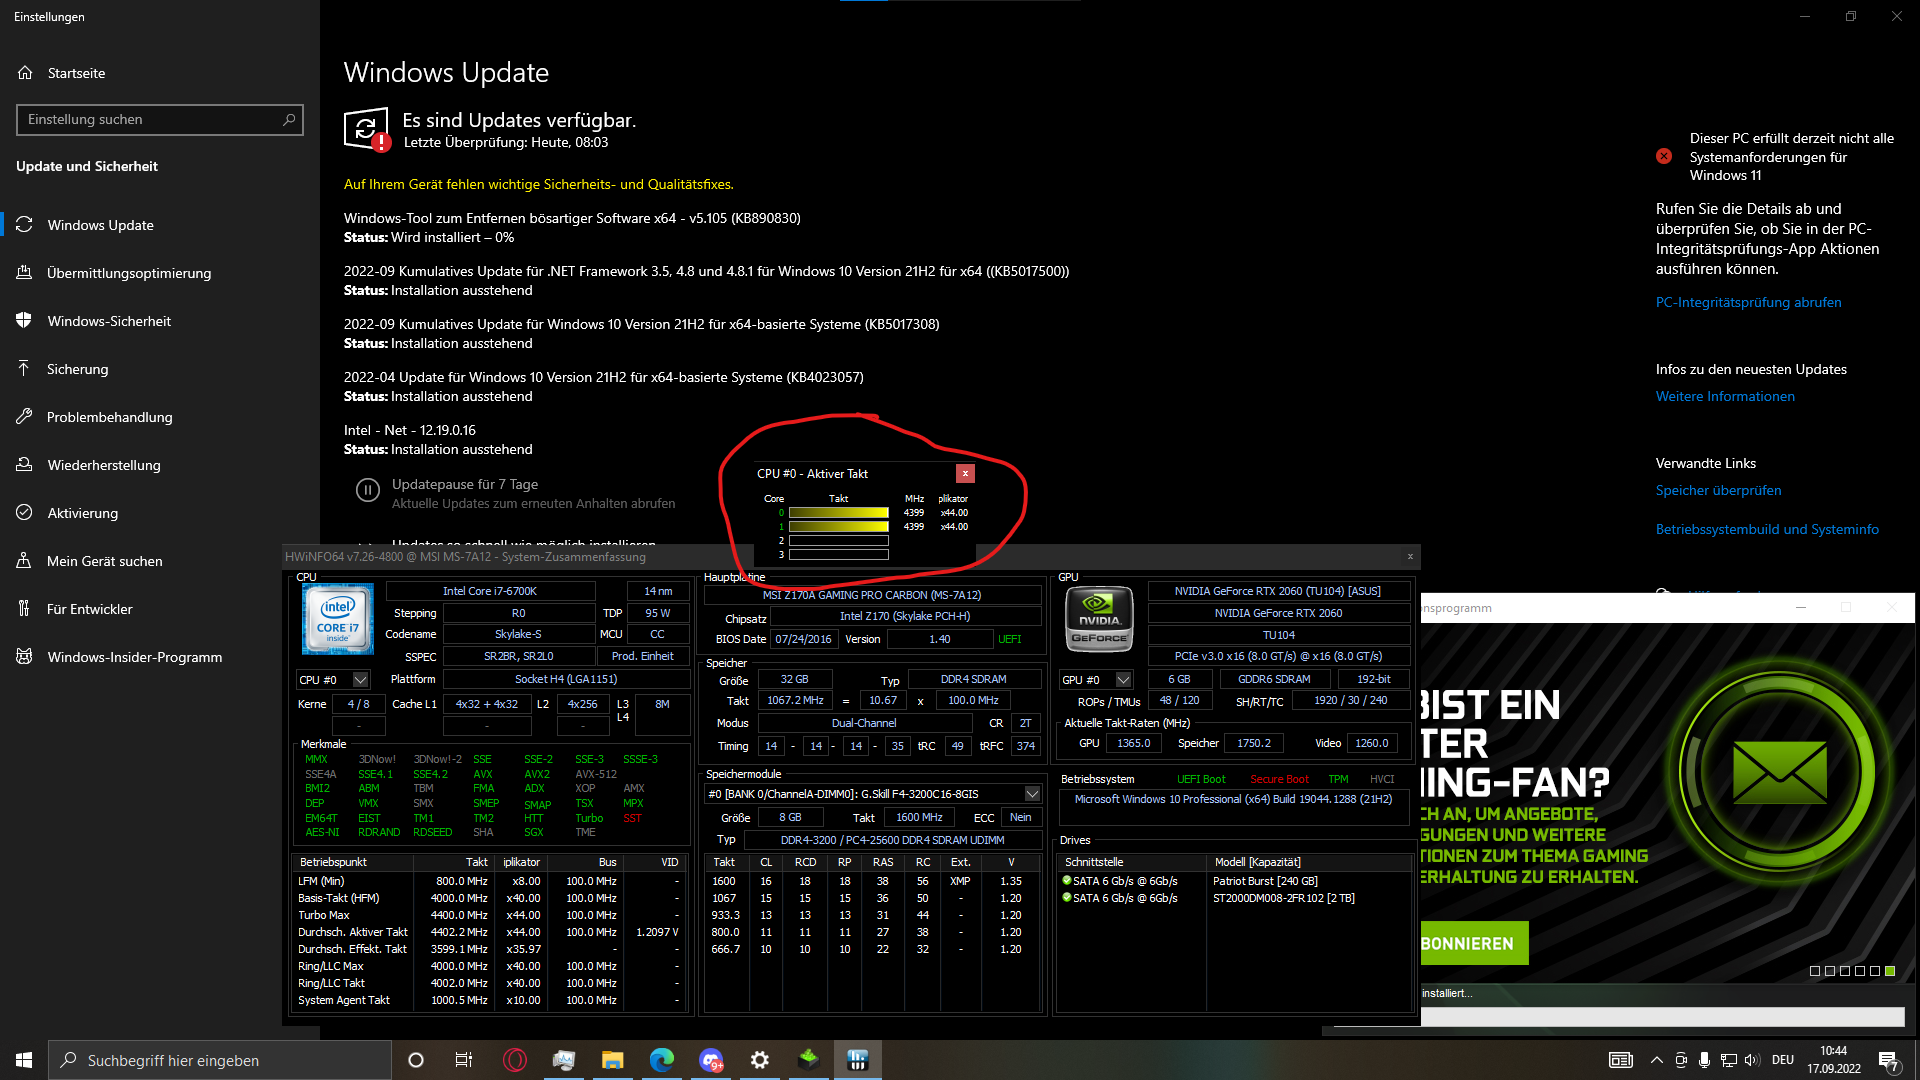1920x1080 pixels.
Task: Open Discord from the taskbar
Action: tap(711, 1060)
